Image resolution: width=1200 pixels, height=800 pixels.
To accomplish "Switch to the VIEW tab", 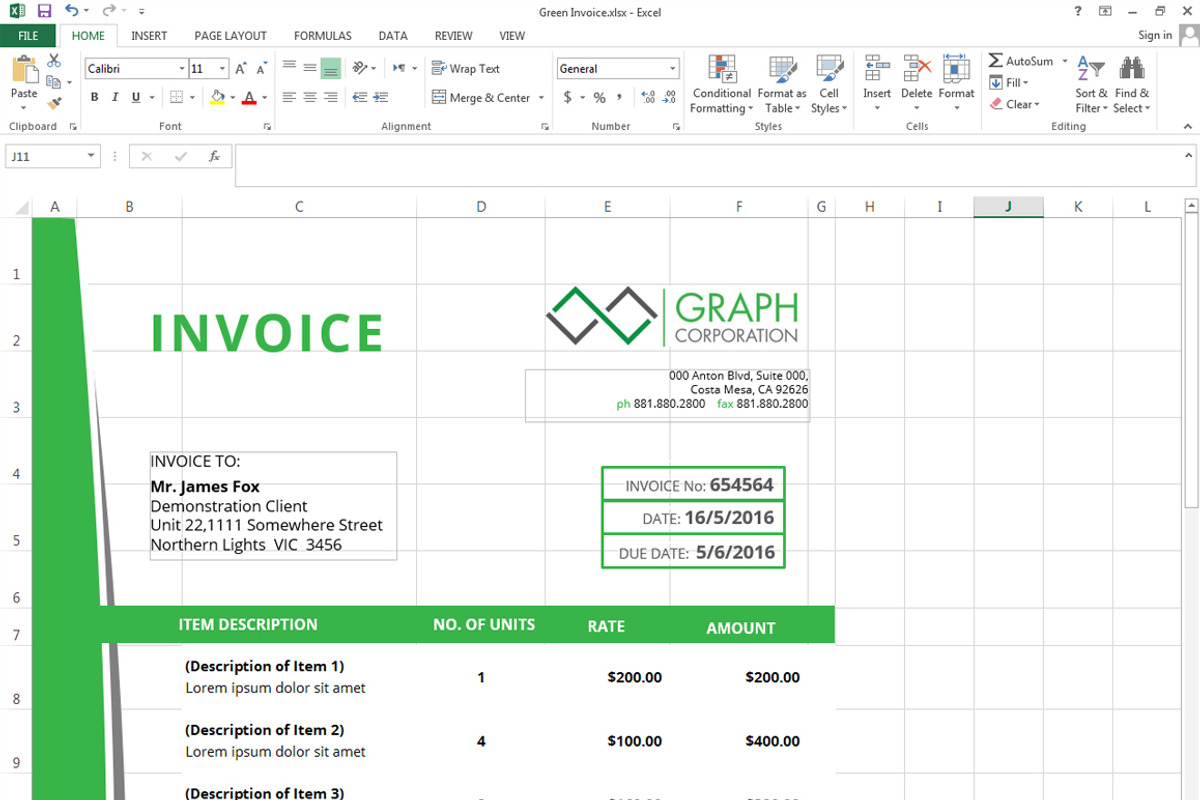I will click(x=512, y=36).
